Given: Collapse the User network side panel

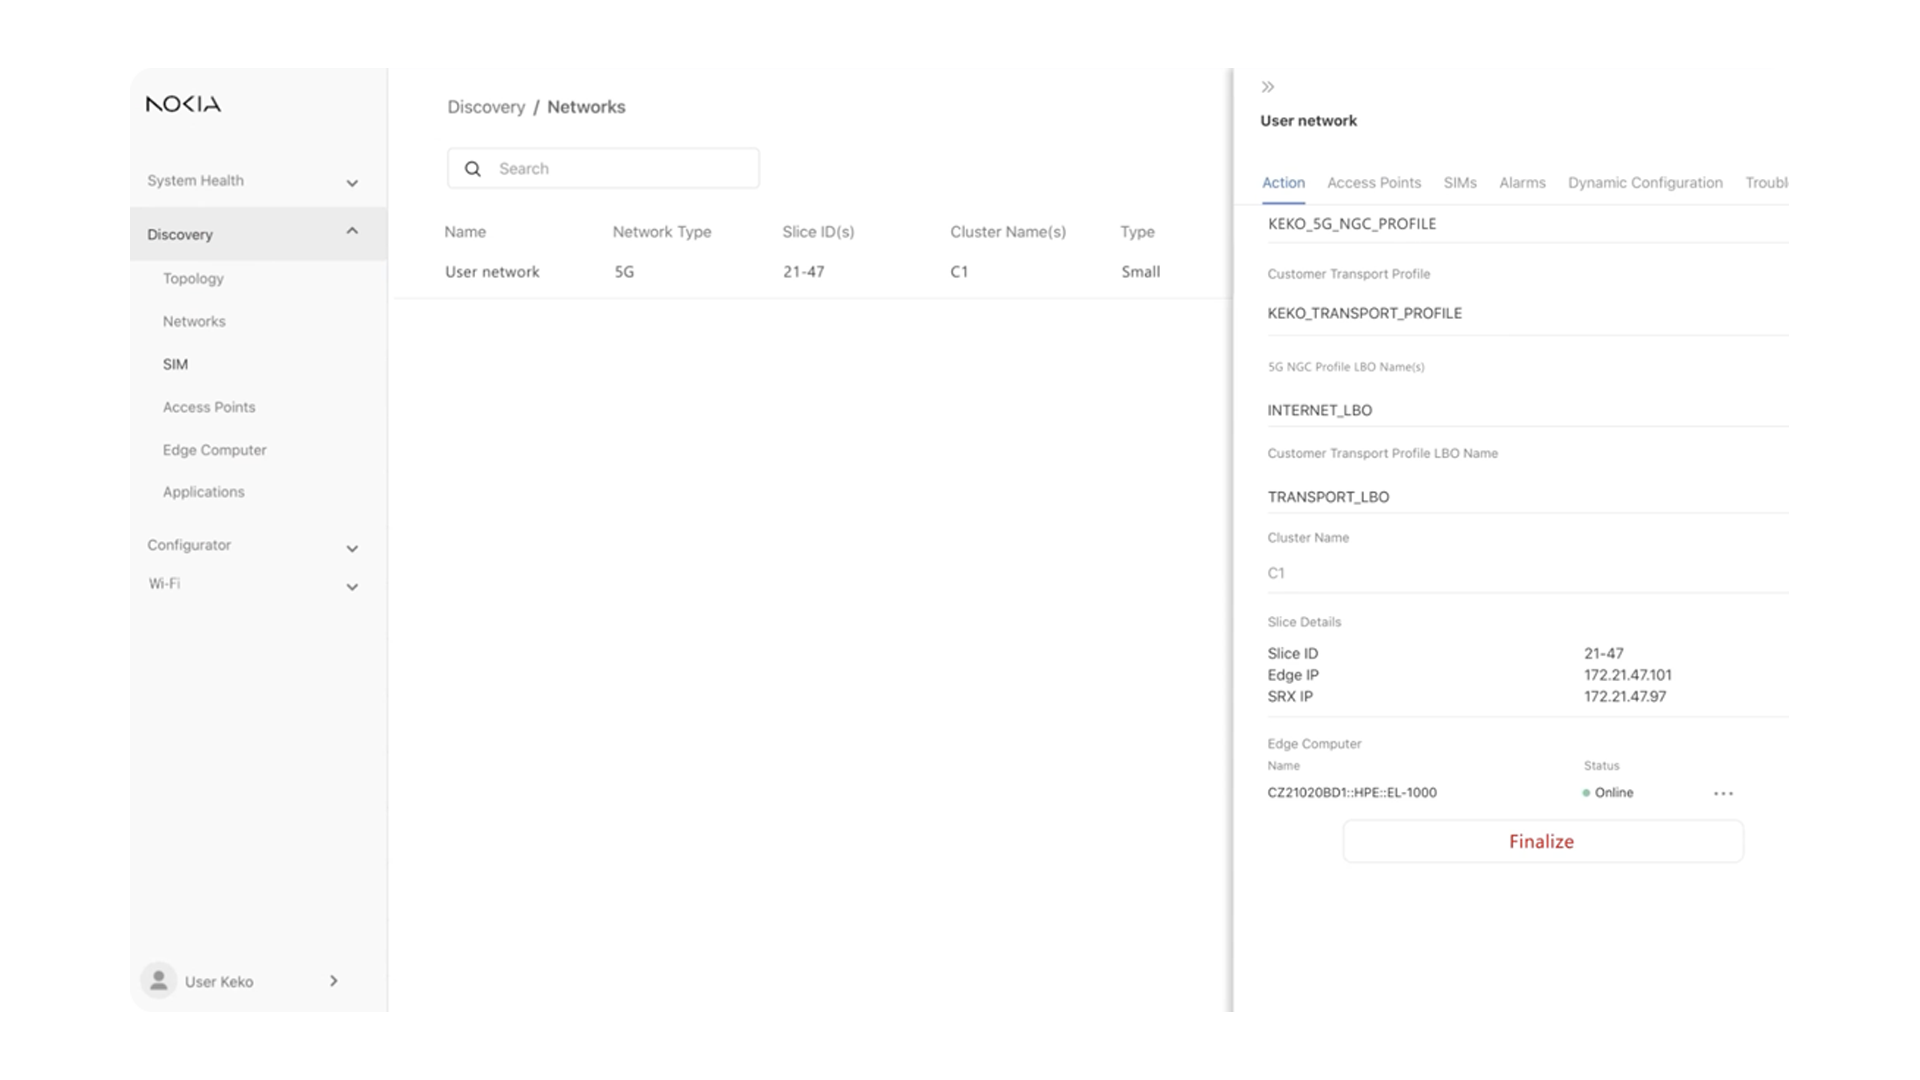Looking at the screenshot, I should click(1268, 87).
